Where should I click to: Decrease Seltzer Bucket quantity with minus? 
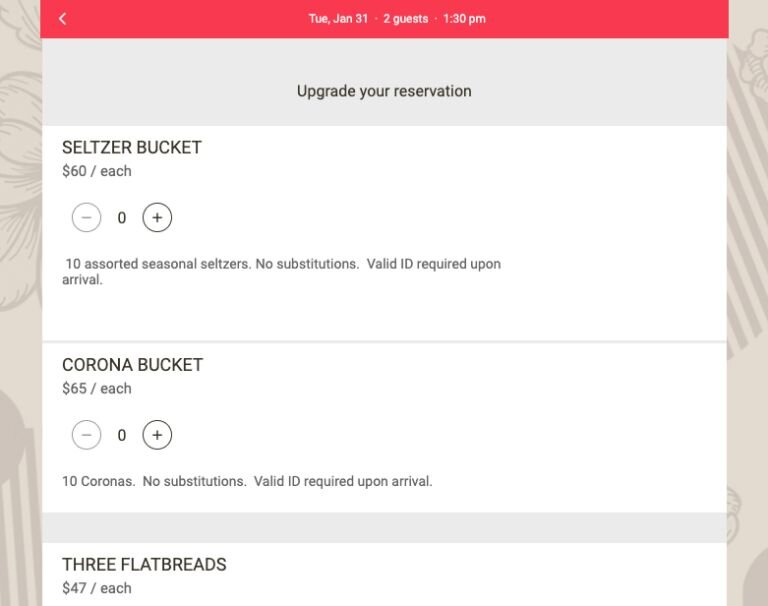tap(87, 217)
